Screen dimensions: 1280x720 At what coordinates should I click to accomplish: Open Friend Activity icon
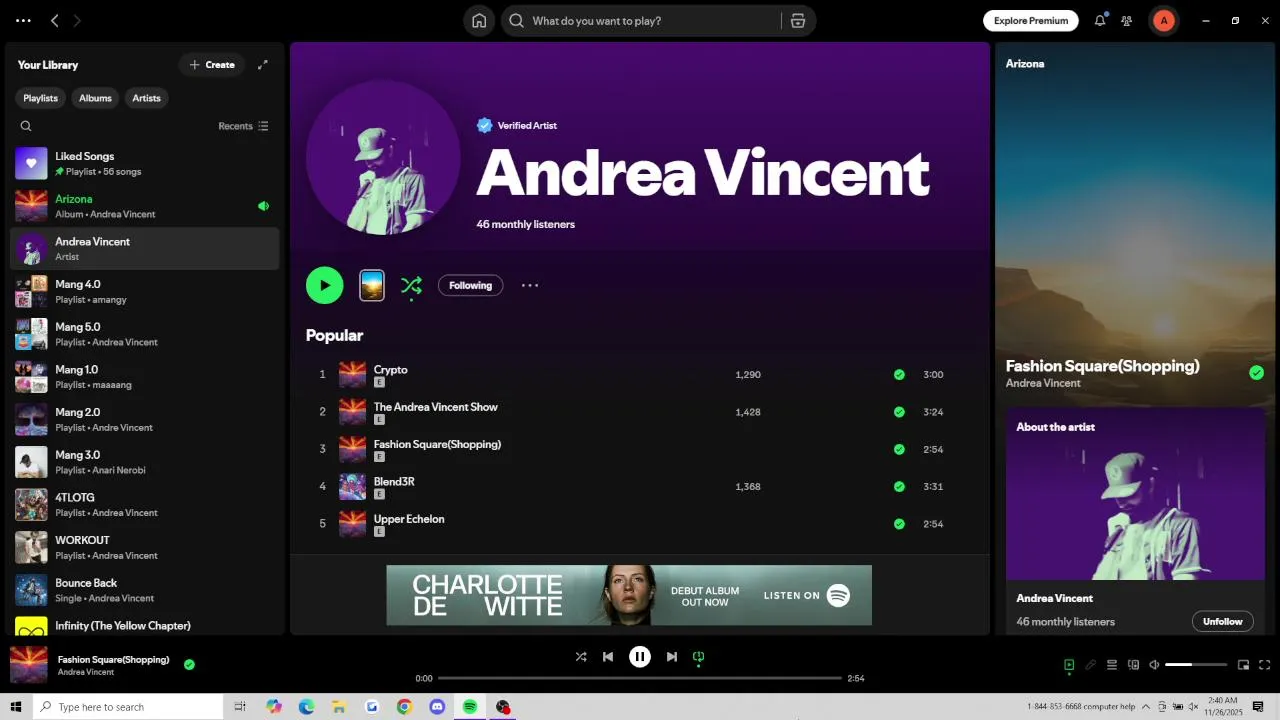coord(1127,20)
